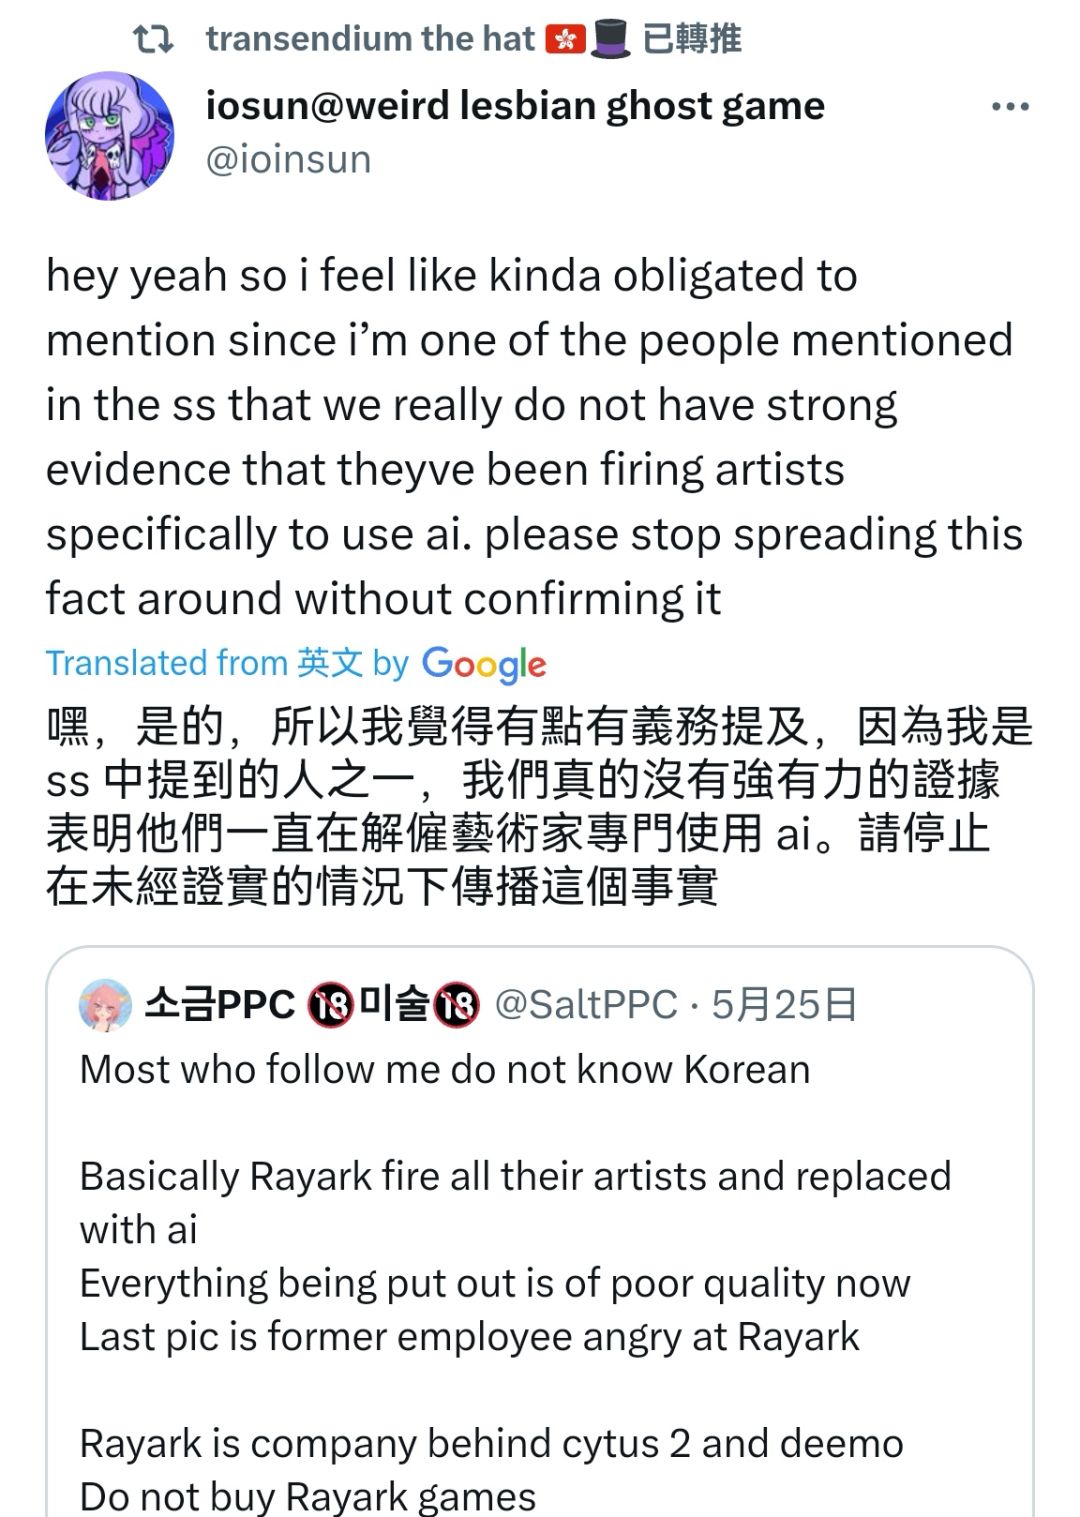Open the SaltPPC avatar in quoted tweet
The width and height of the screenshot is (1080, 1517).
click(x=105, y=1005)
